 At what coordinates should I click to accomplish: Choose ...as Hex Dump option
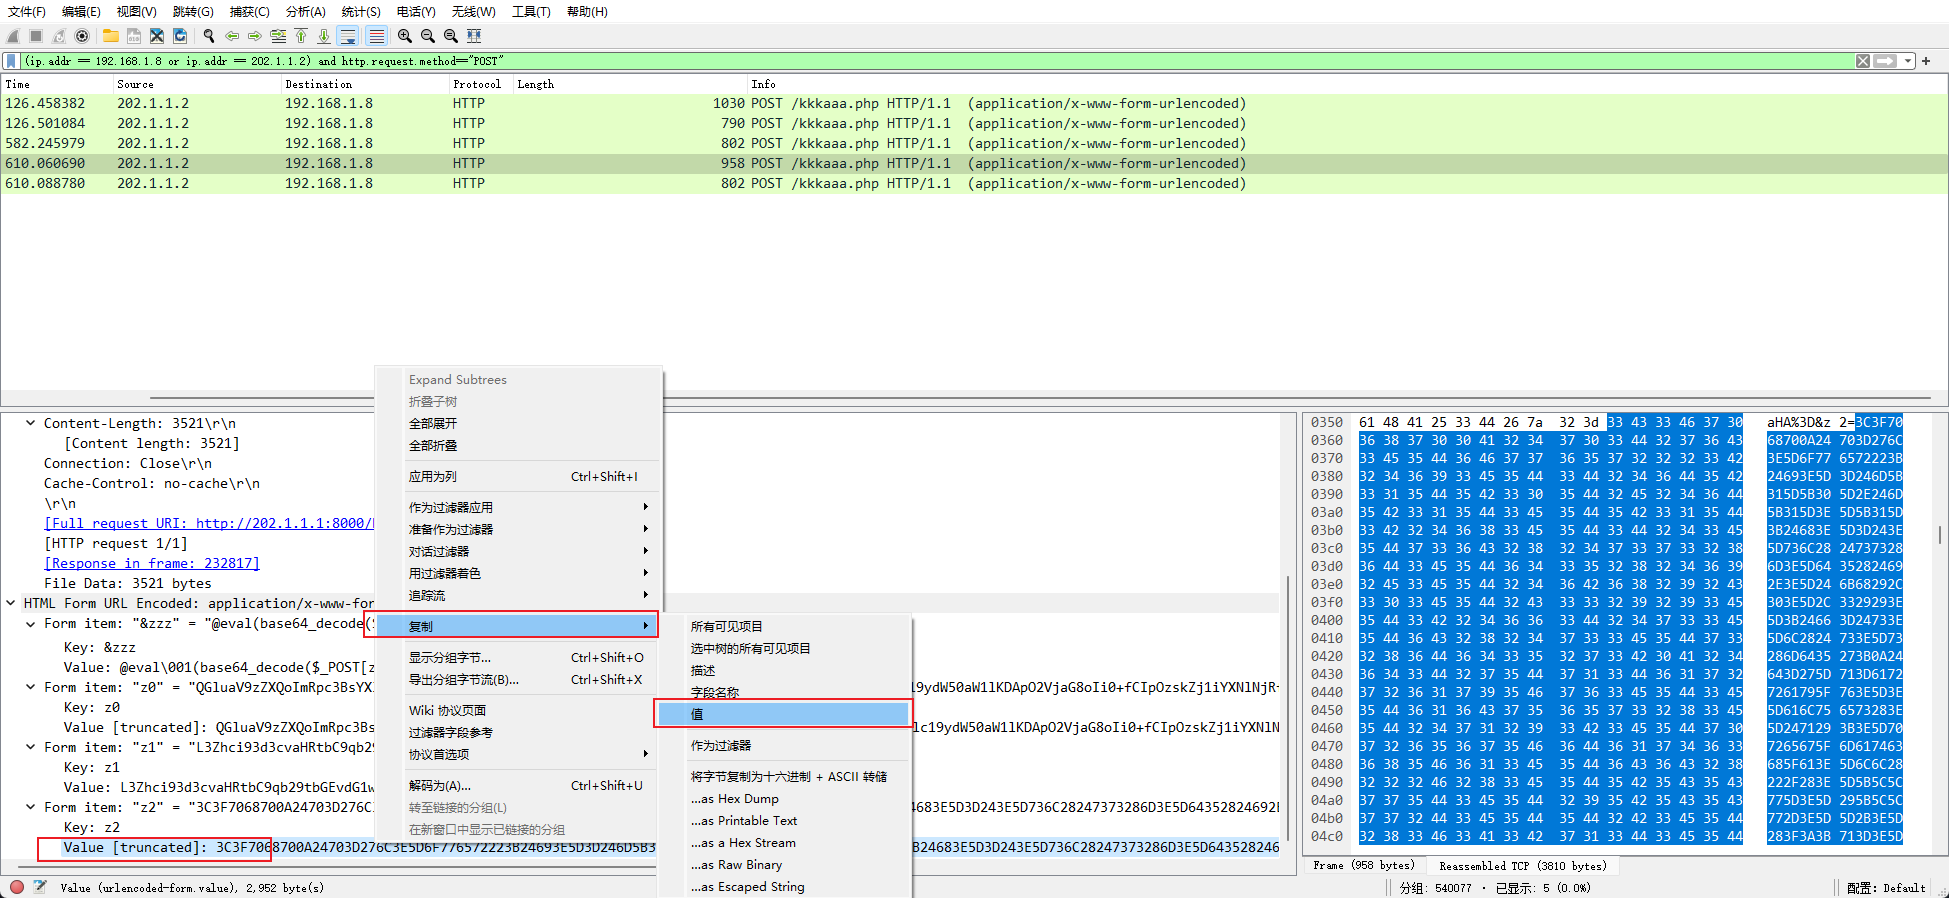click(x=784, y=798)
